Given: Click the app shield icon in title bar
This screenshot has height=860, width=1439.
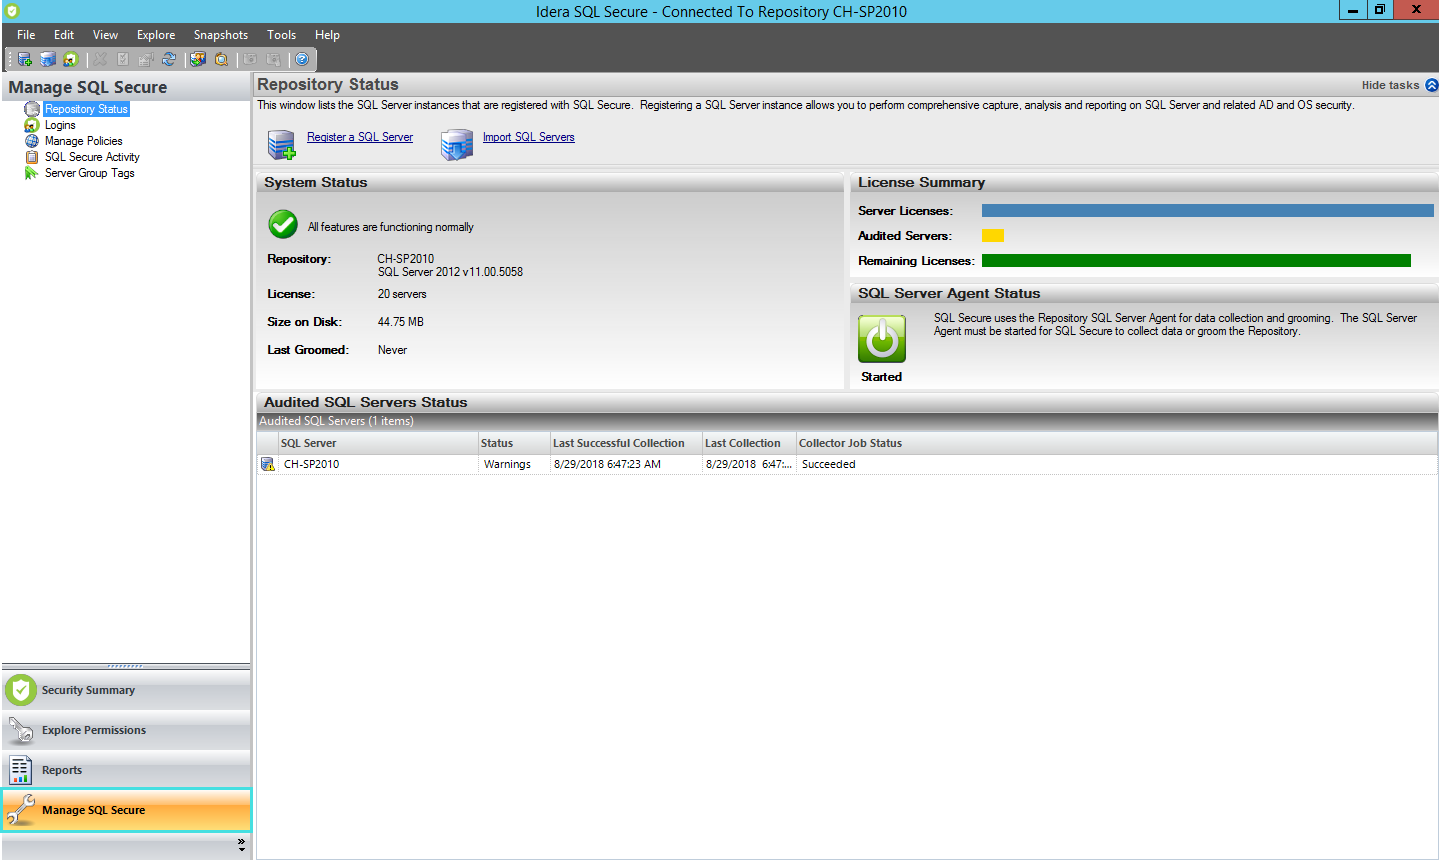Looking at the screenshot, I should pos(12,11).
